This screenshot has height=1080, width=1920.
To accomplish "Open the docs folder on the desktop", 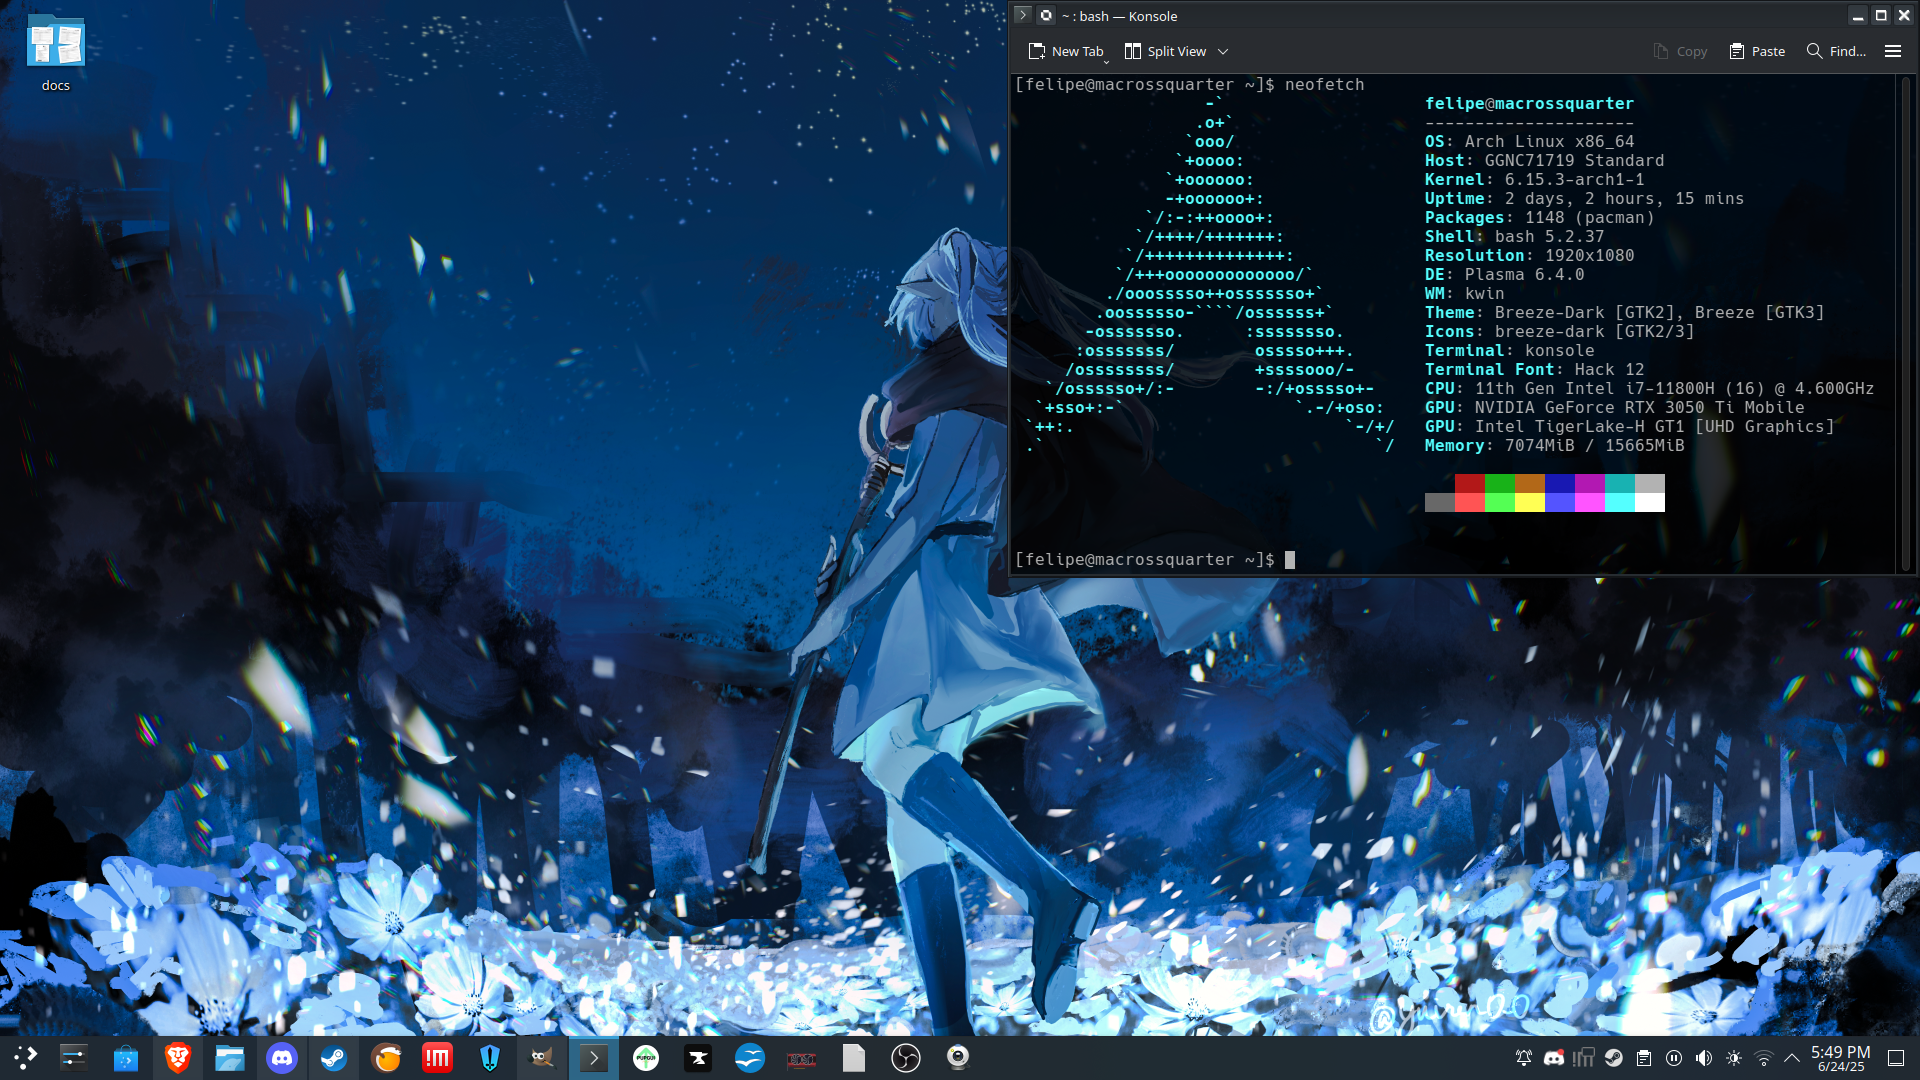I will coord(56,53).
